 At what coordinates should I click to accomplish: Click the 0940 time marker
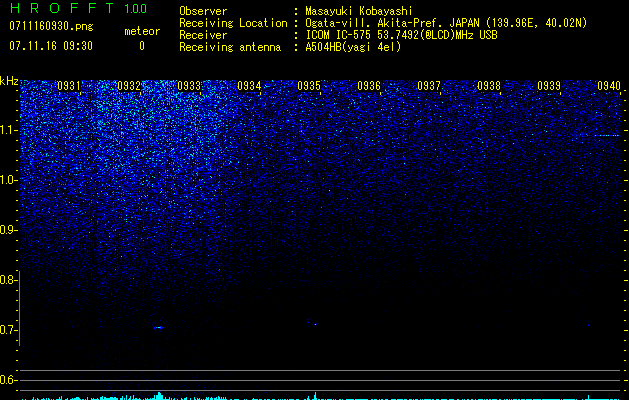pyautogui.click(x=609, y=86)
